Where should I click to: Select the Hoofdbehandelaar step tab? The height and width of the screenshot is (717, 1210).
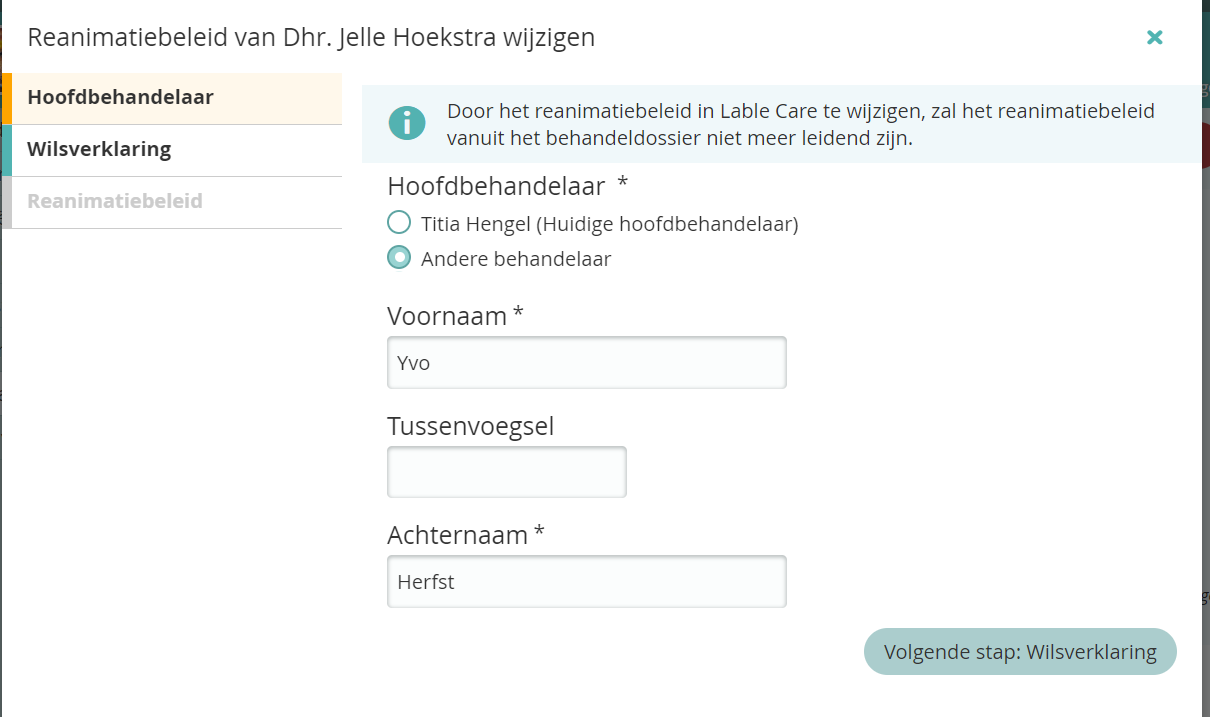click(176, 98)
